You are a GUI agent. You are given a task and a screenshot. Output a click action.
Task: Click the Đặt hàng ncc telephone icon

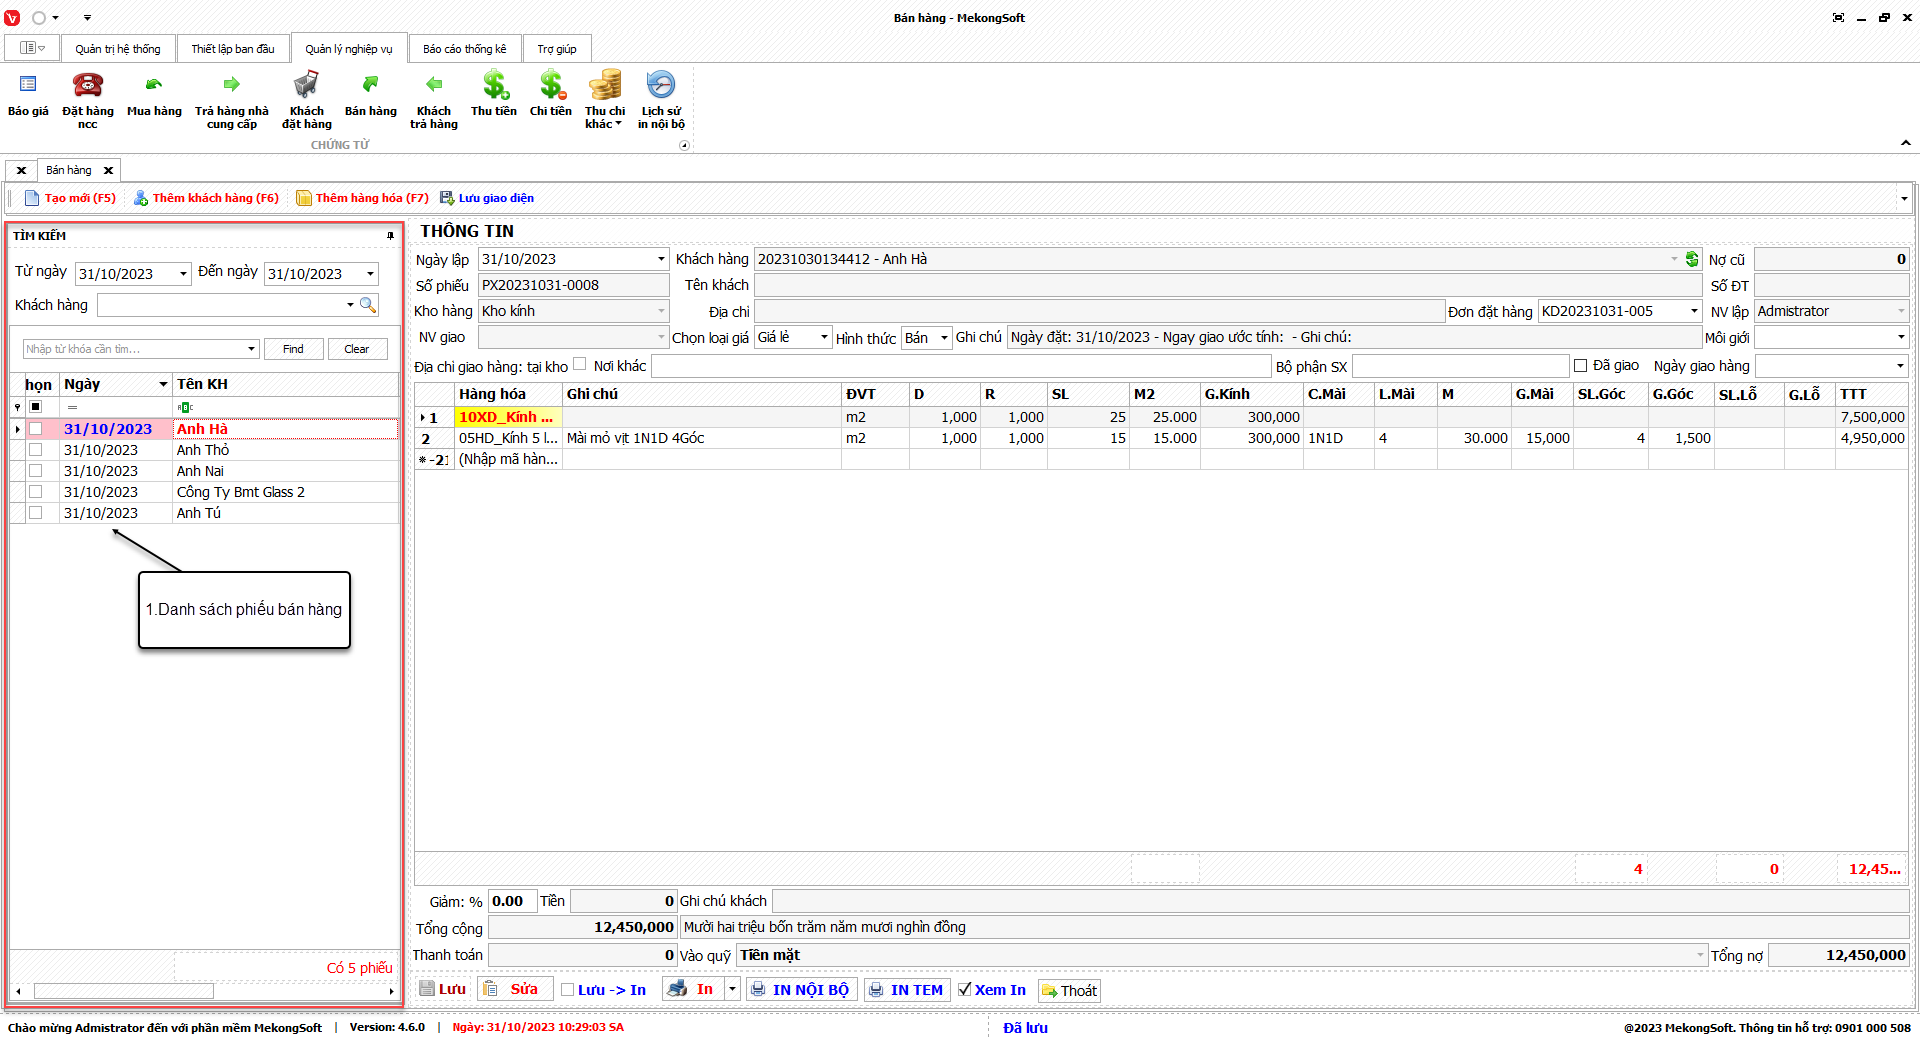pos(88,86)
